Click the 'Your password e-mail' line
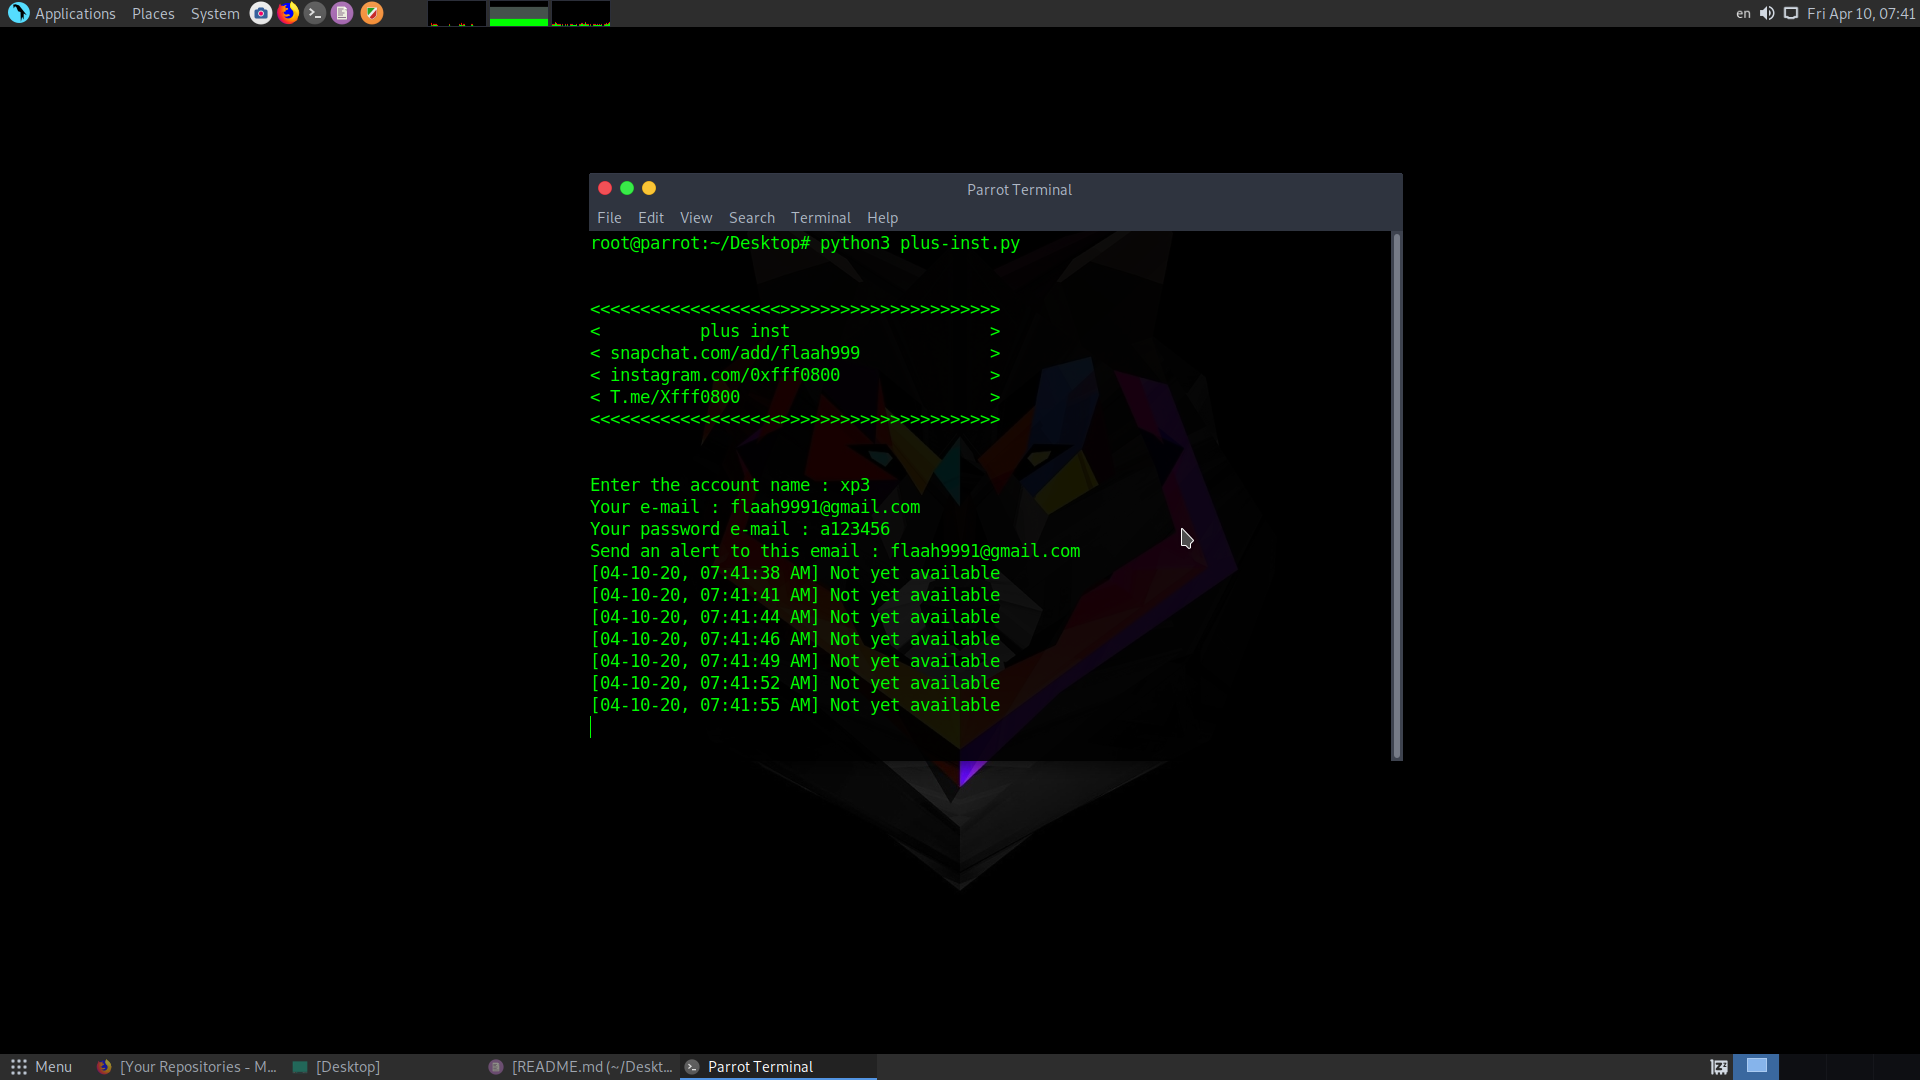Image resolution: width=1920 pixels, height=1080 pixels. 740,529
